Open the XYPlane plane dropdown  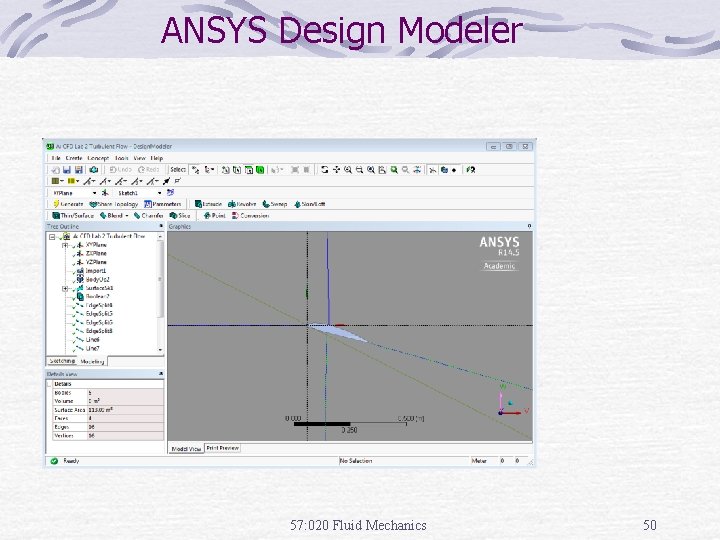pyautogui.click(x=95, y=193)
